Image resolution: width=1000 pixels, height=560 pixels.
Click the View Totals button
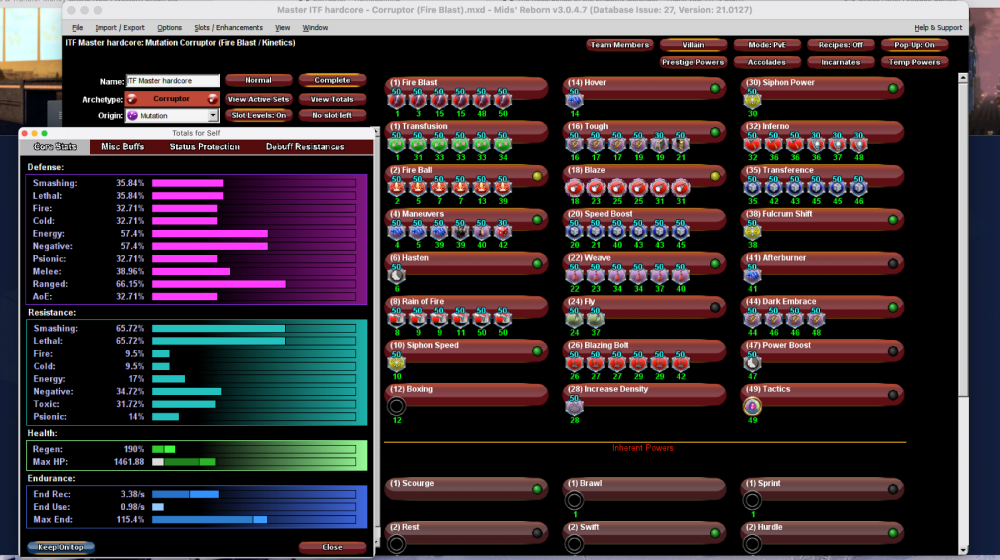[332, 99]
